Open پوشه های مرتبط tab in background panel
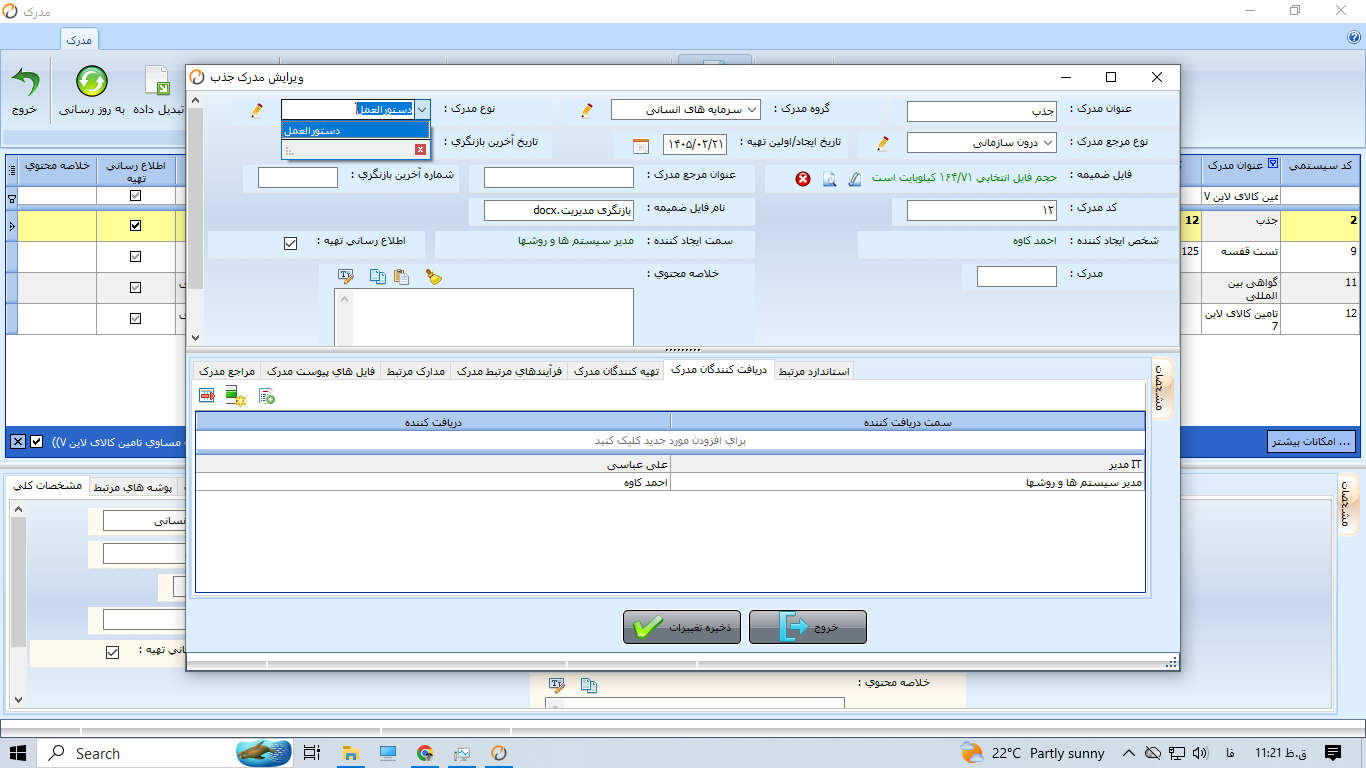1366x768 pixels. click(132, 488)
